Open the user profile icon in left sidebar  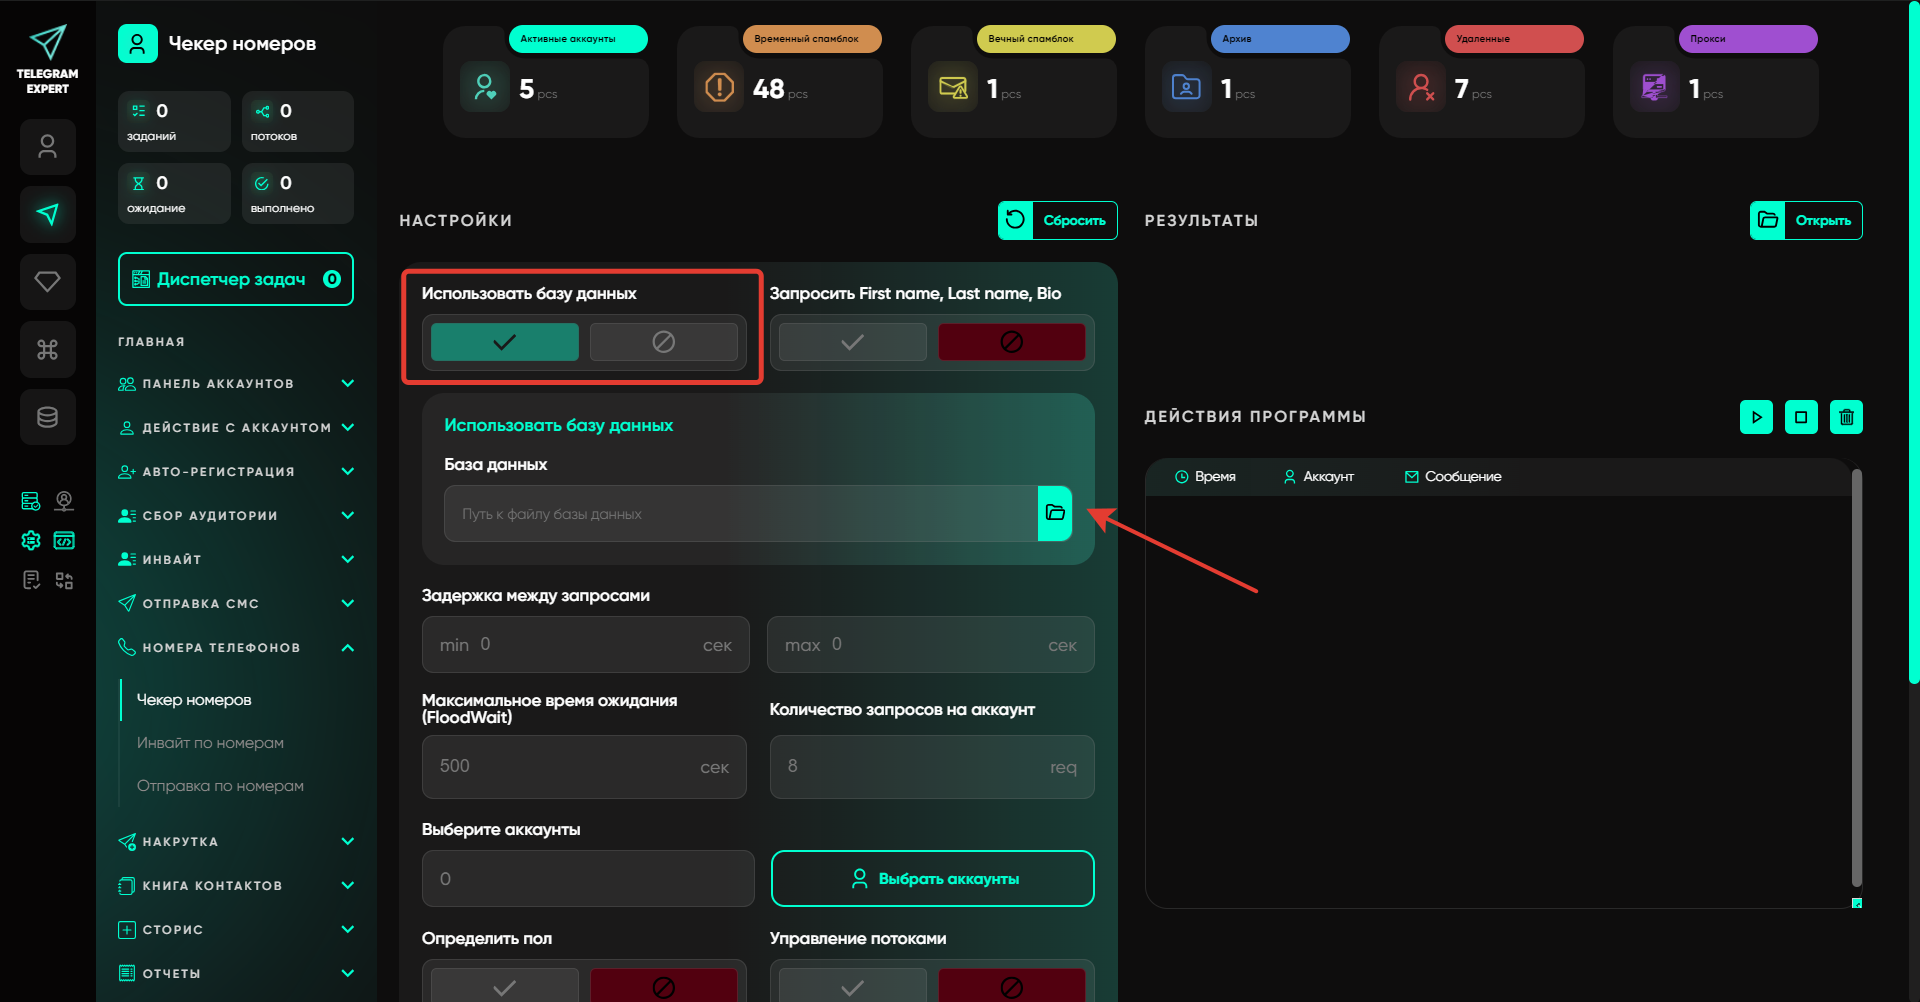pyautogui.click(x=47, y=147)
